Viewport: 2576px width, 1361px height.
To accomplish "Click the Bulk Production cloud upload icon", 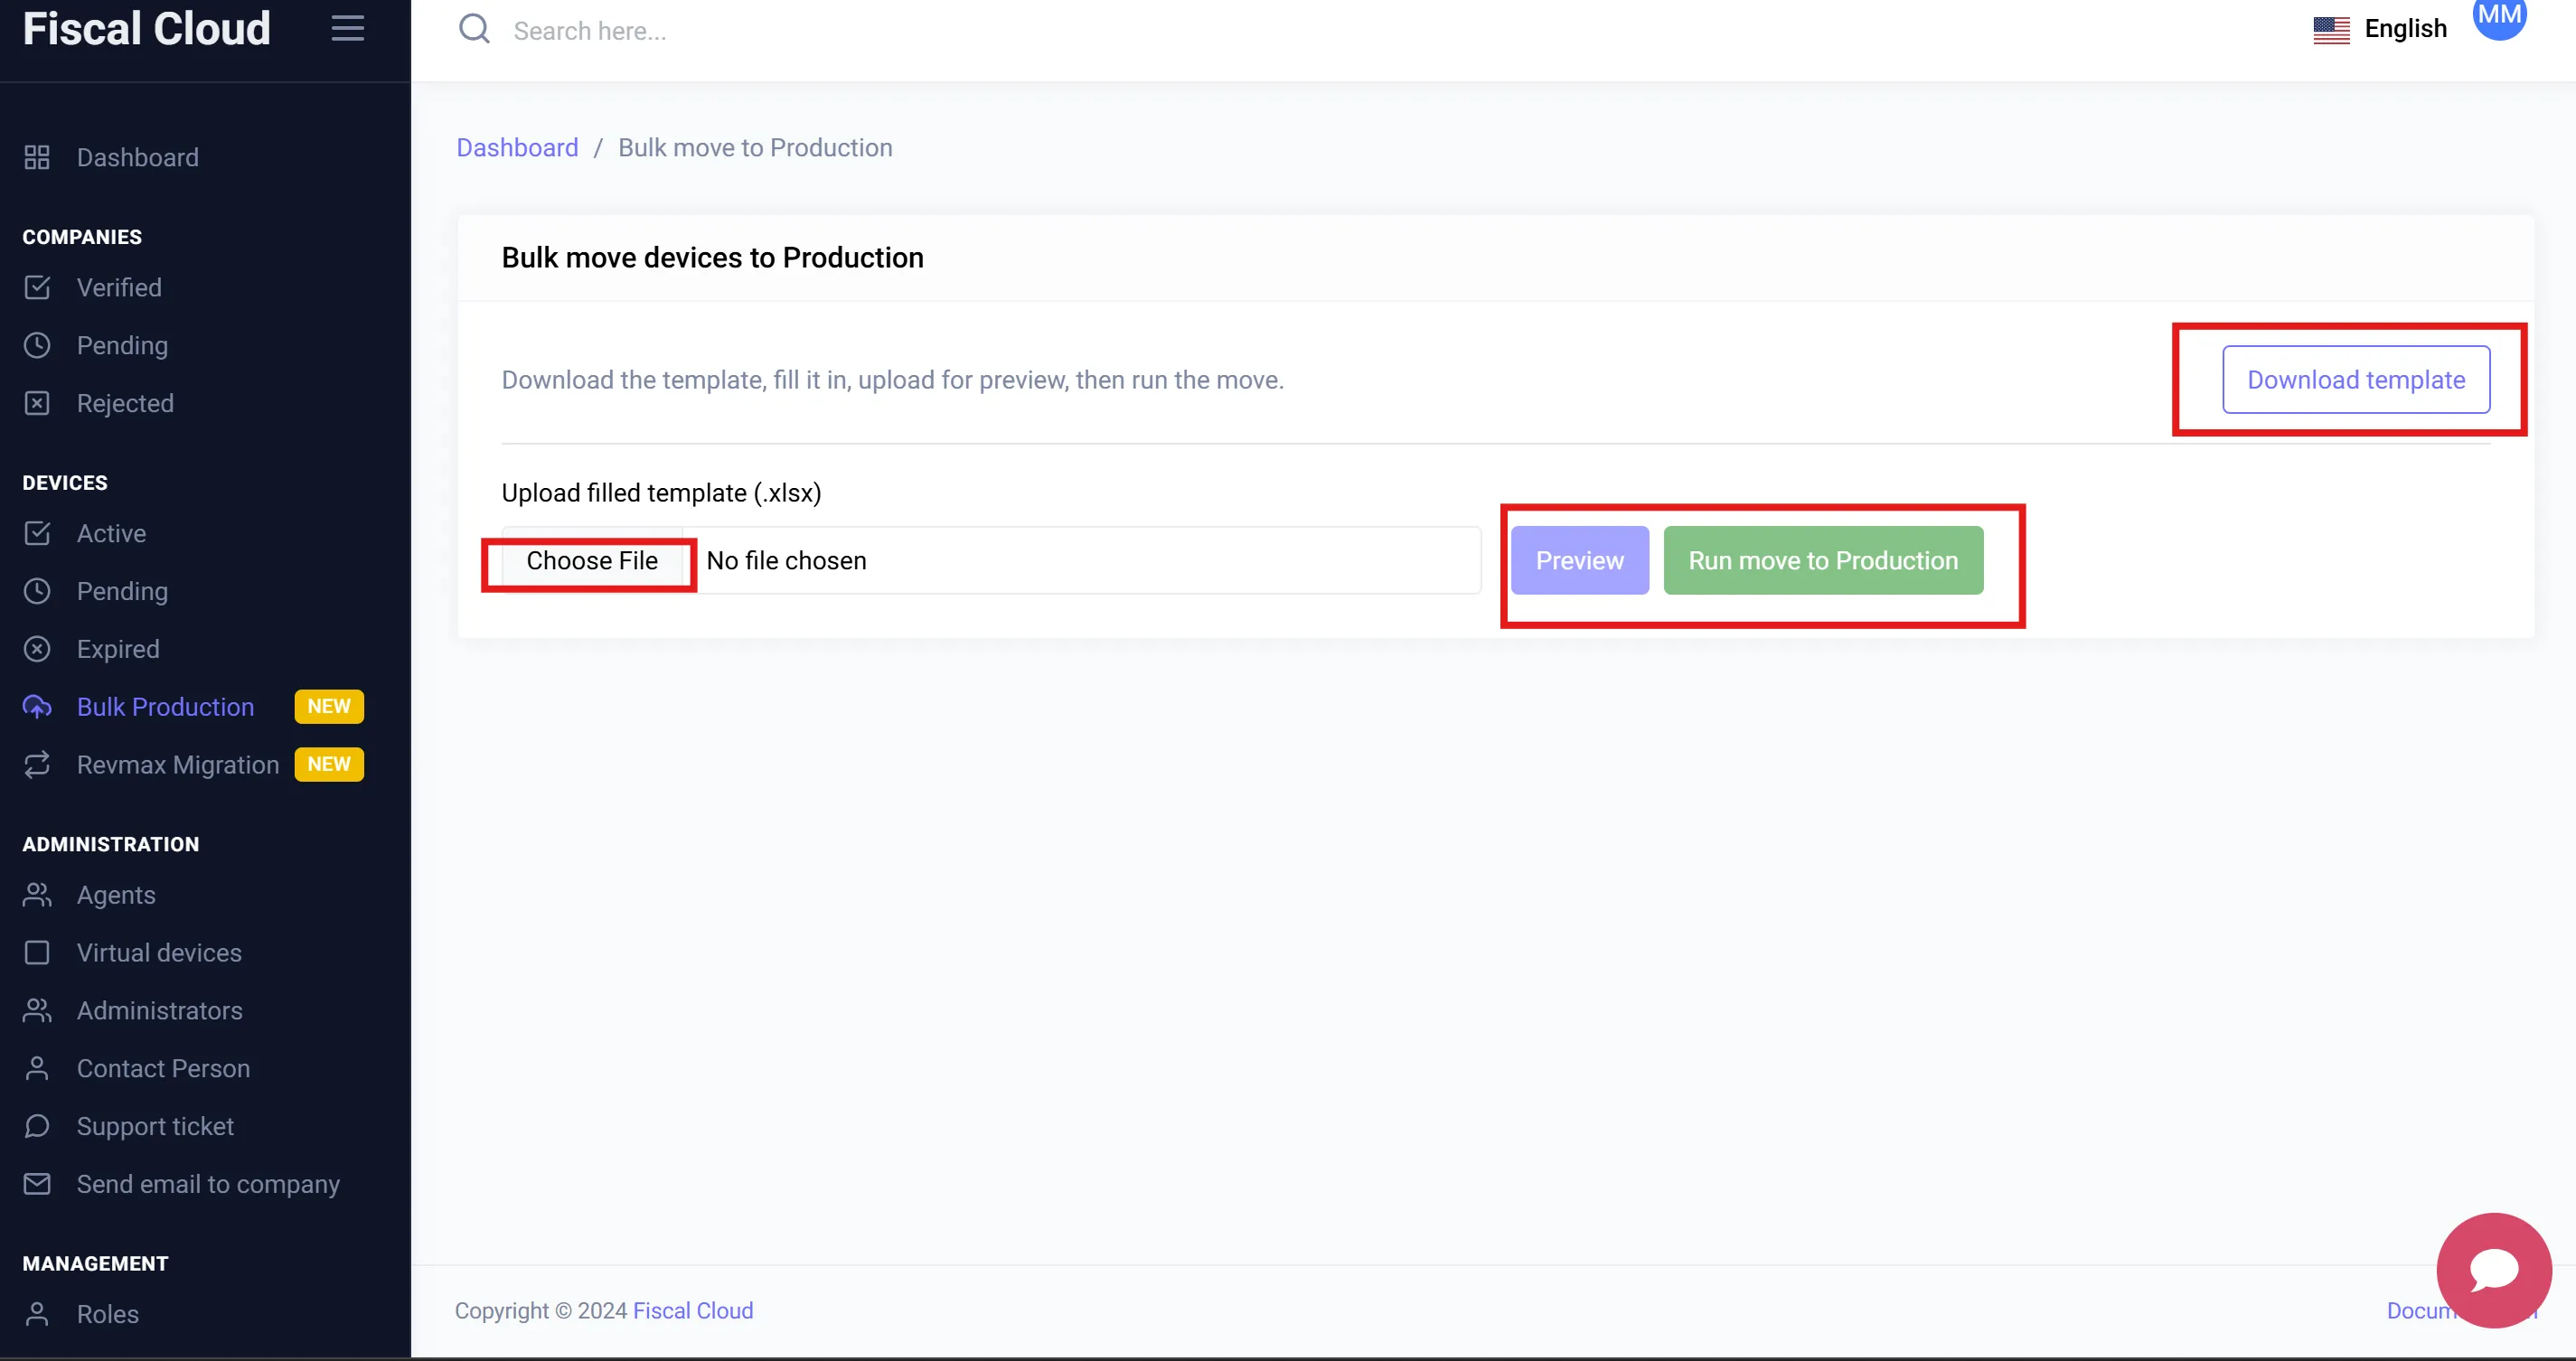I will [37, 707].
